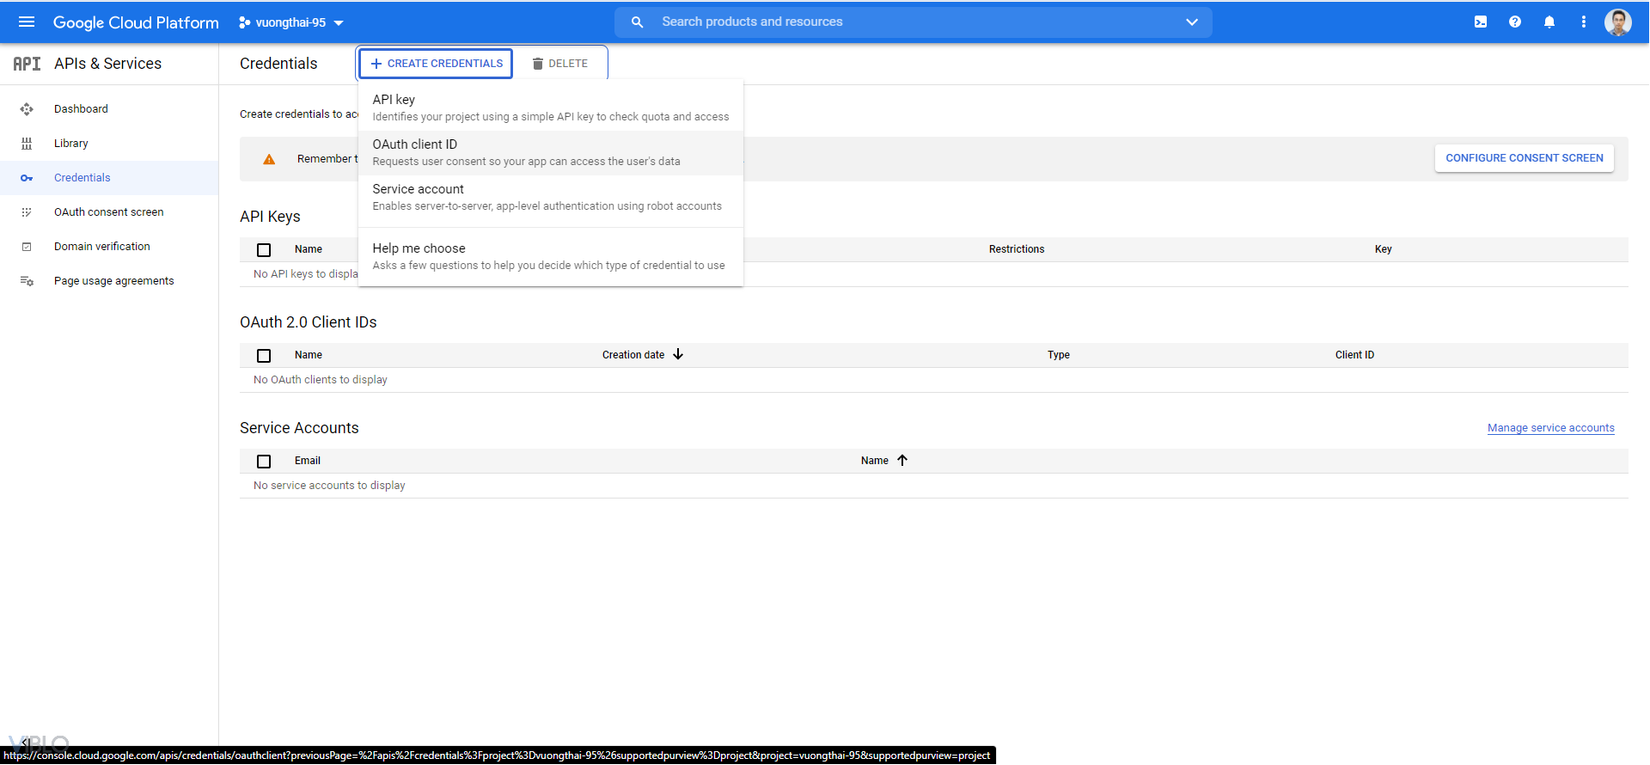Open the vuongthai-95 project selector dropdown
The image size is (1650, 765).
tap(291, 22)
